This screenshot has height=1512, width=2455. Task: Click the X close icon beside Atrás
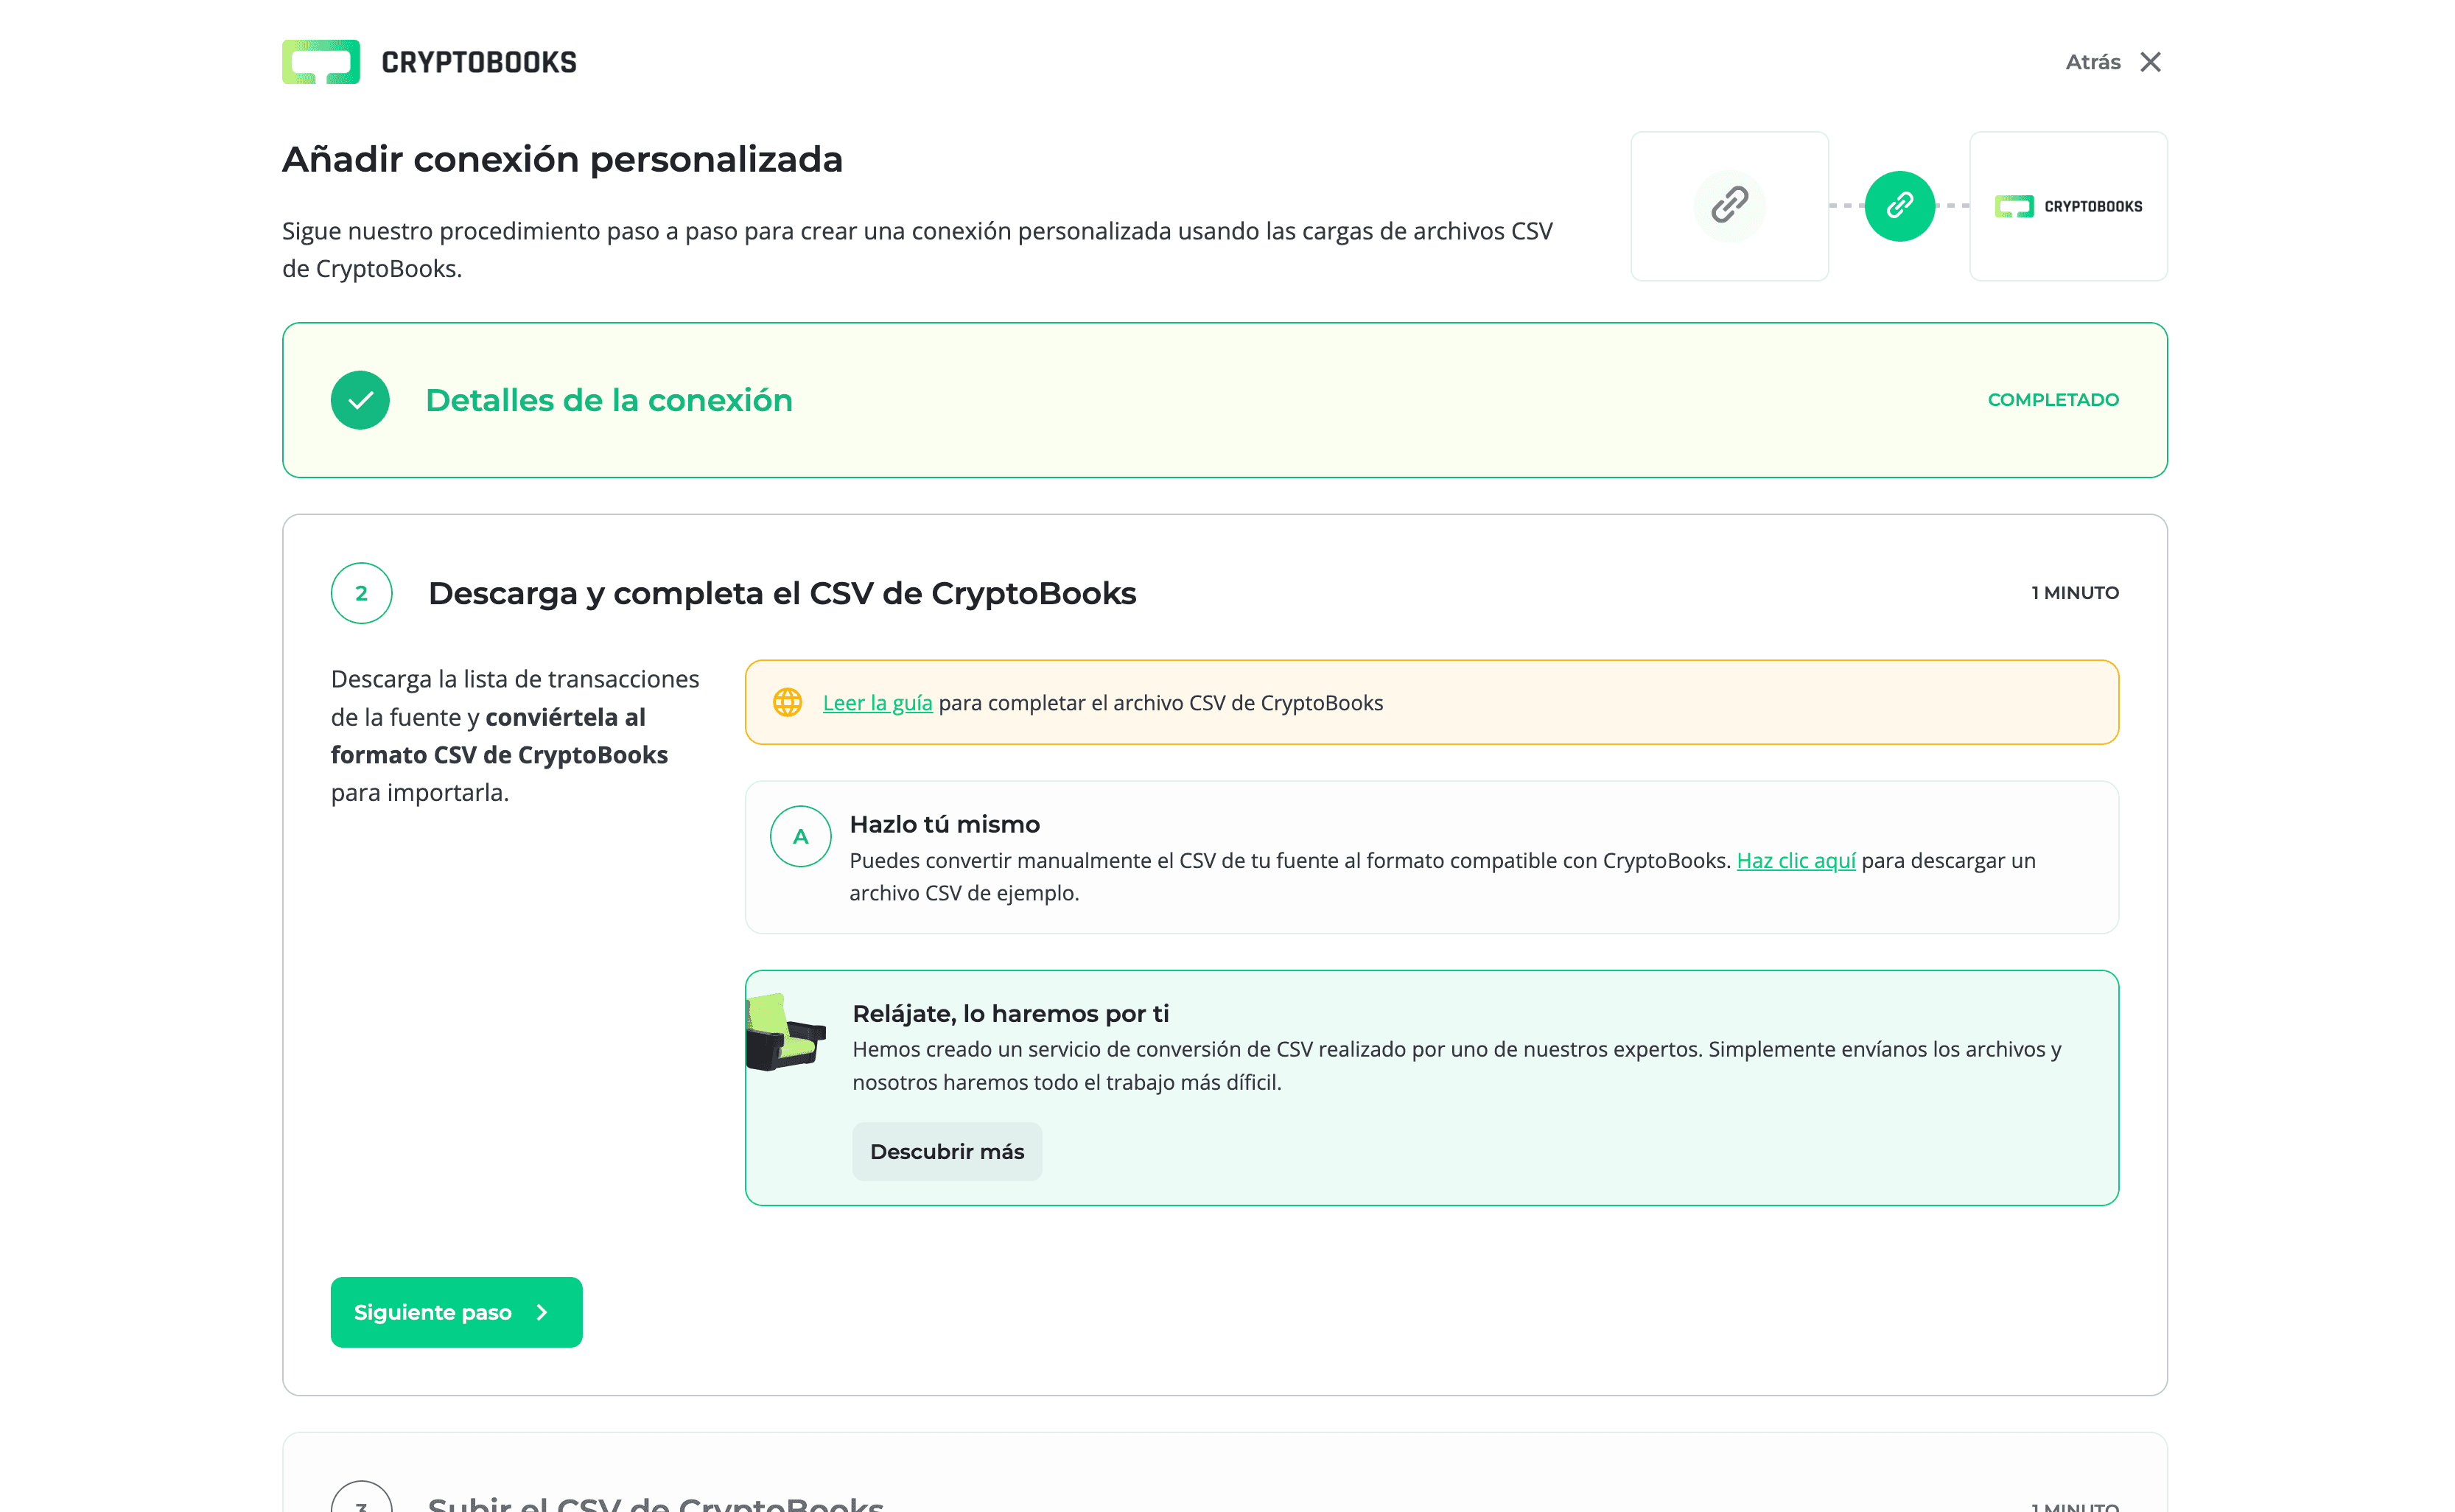[x=2150, y=62]
